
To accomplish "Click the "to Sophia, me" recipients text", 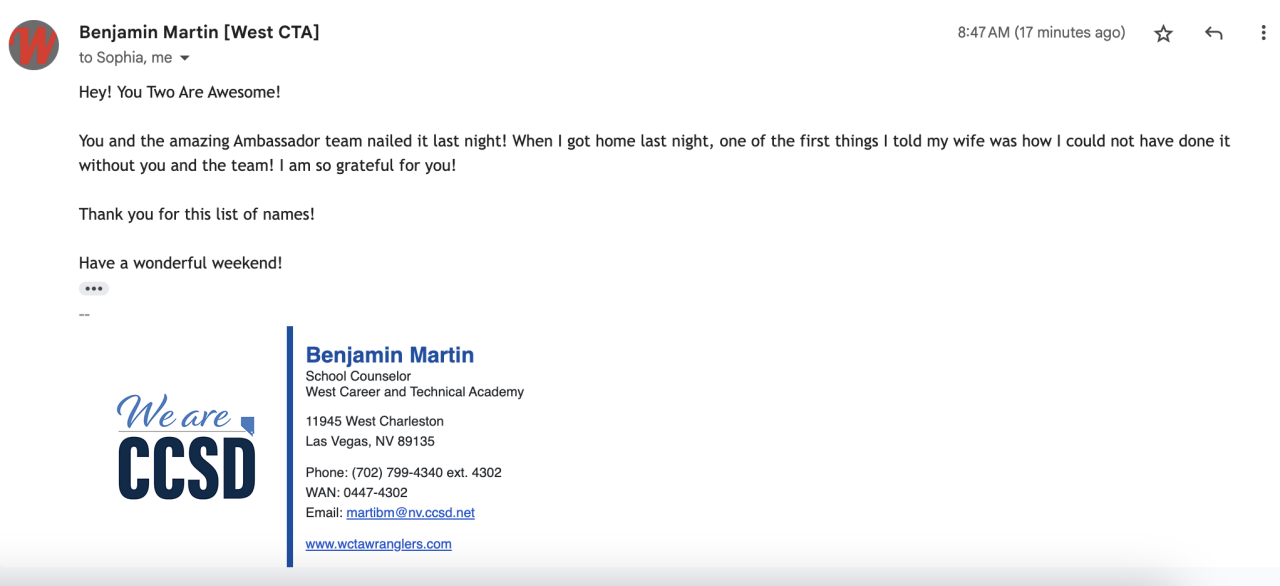I will click(x=125, y=58).
